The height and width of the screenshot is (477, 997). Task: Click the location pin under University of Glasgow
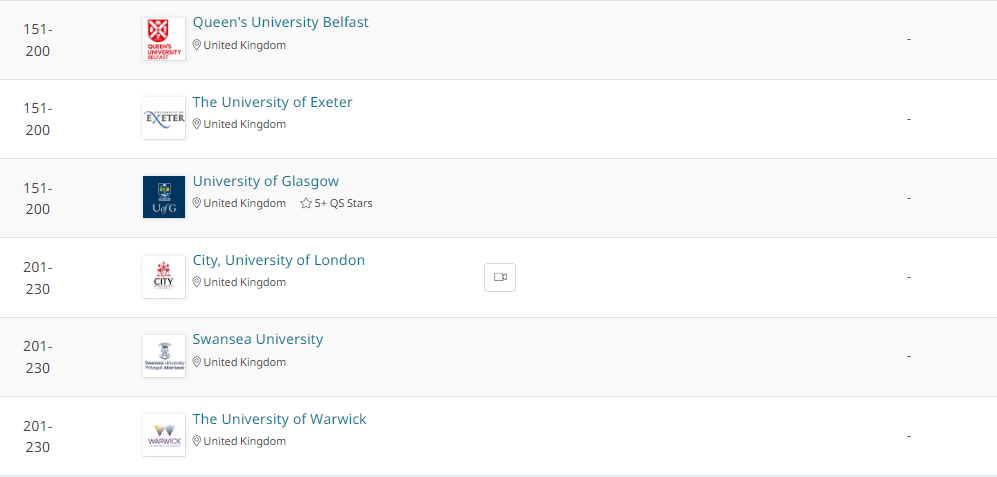coord(197,204)
